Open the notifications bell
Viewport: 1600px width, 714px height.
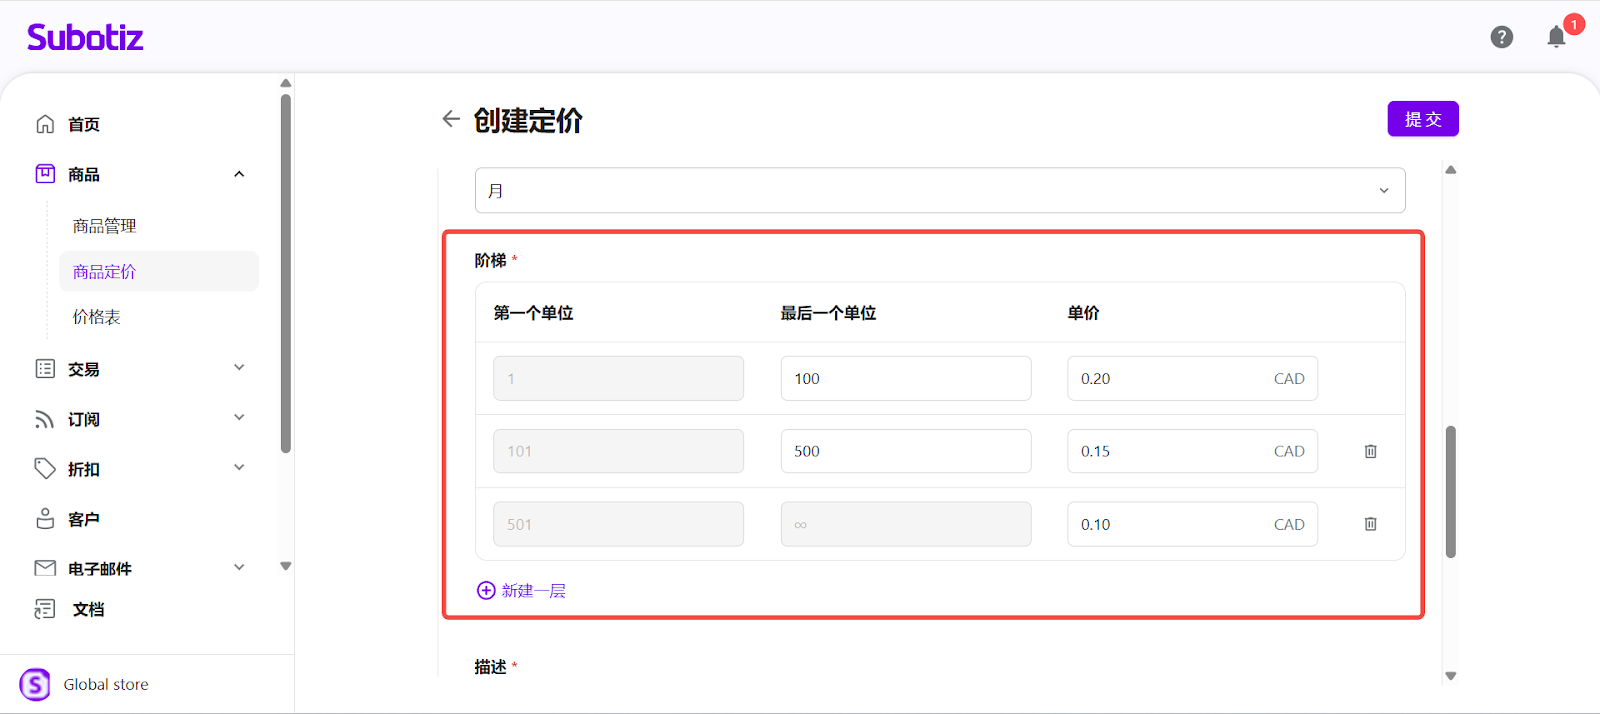pos(1556,38)
